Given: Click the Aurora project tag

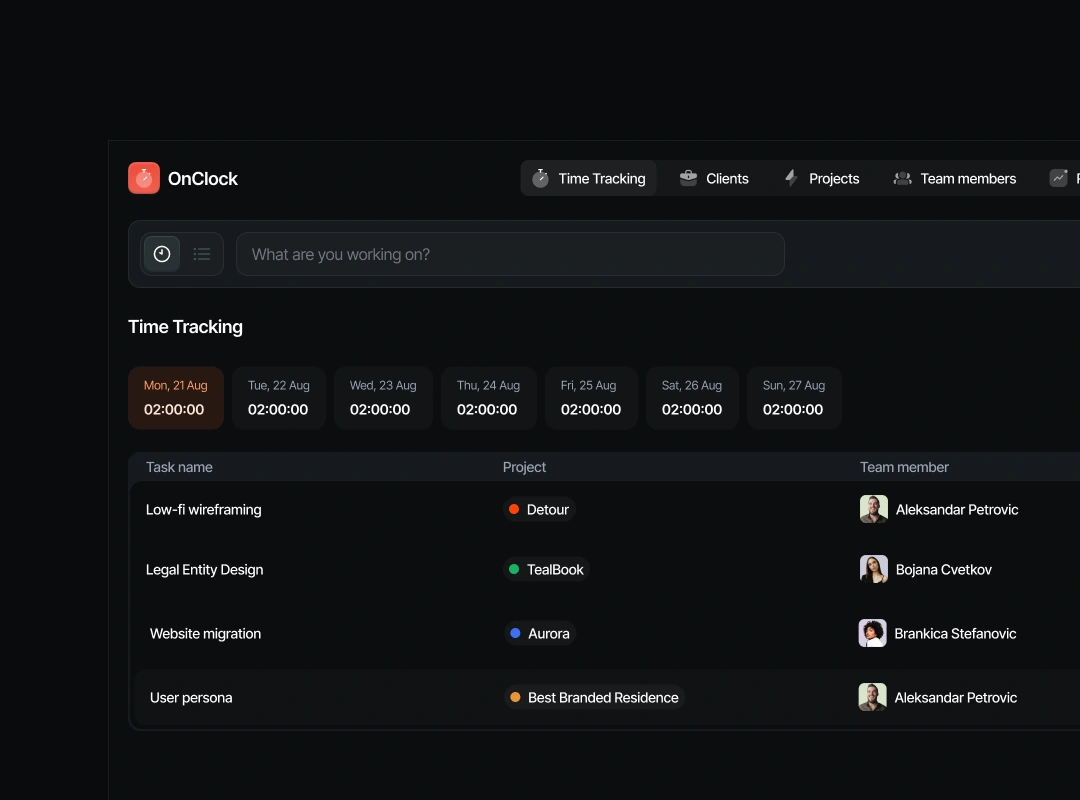Looking at the screenshot, I should point(540,633).
